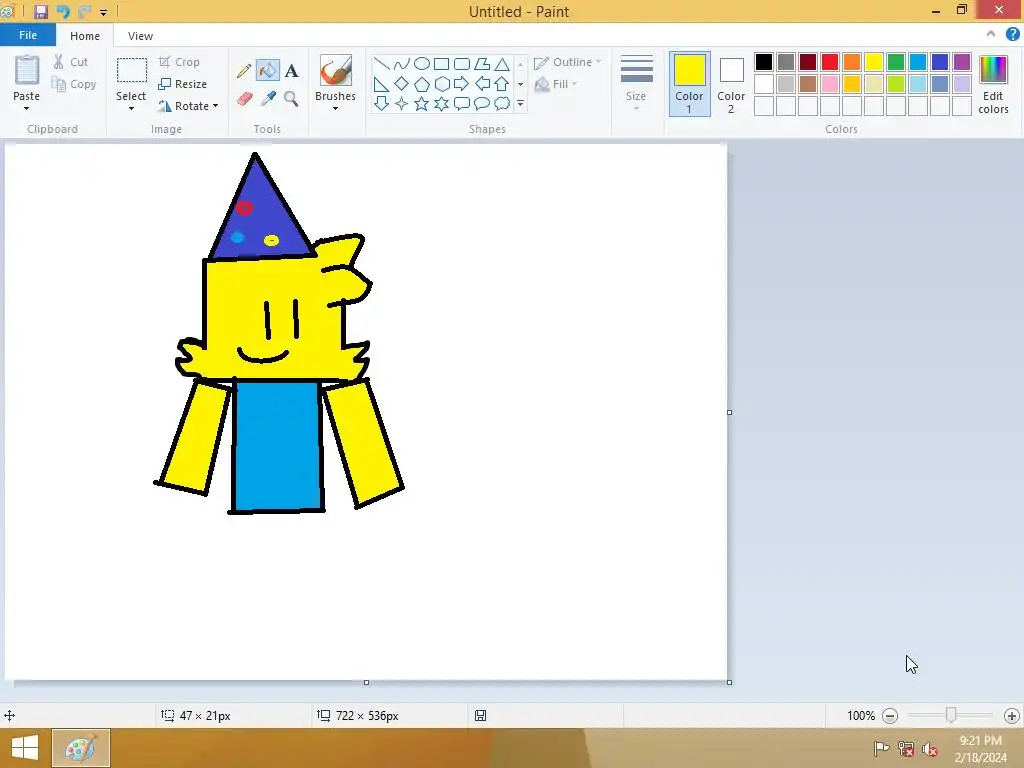Choose the Line shape
Viewport: 1024px width, 768px height.
point(381,63)
